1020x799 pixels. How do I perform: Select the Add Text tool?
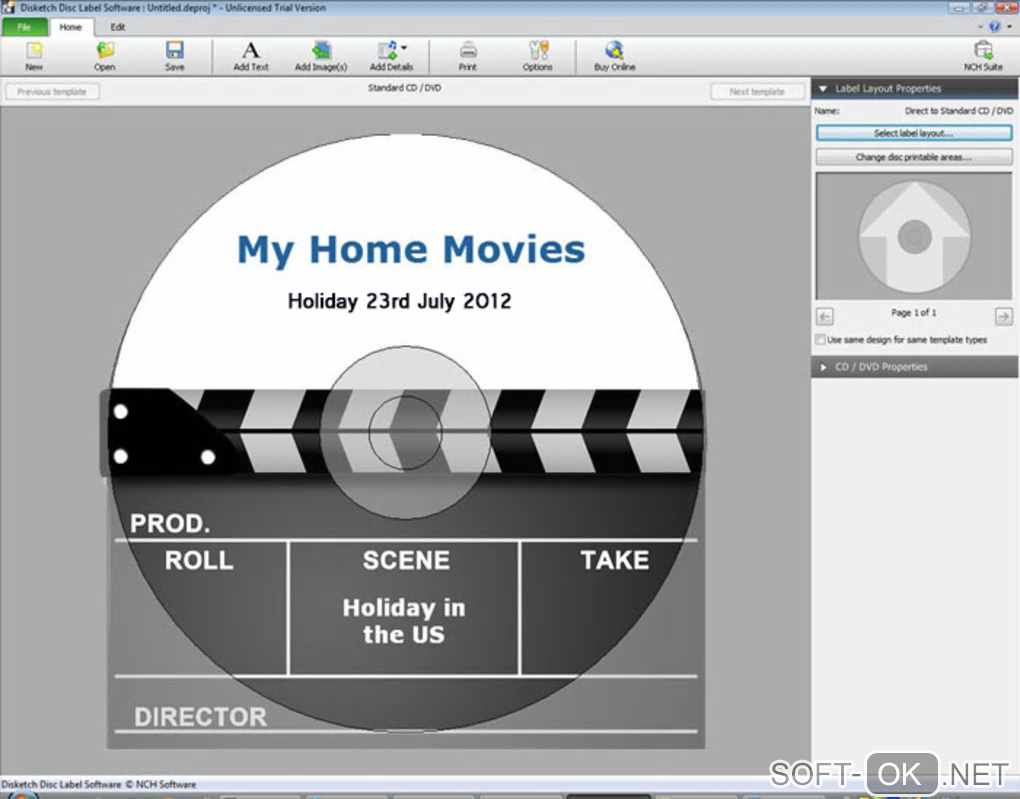(x=250, y=50)
